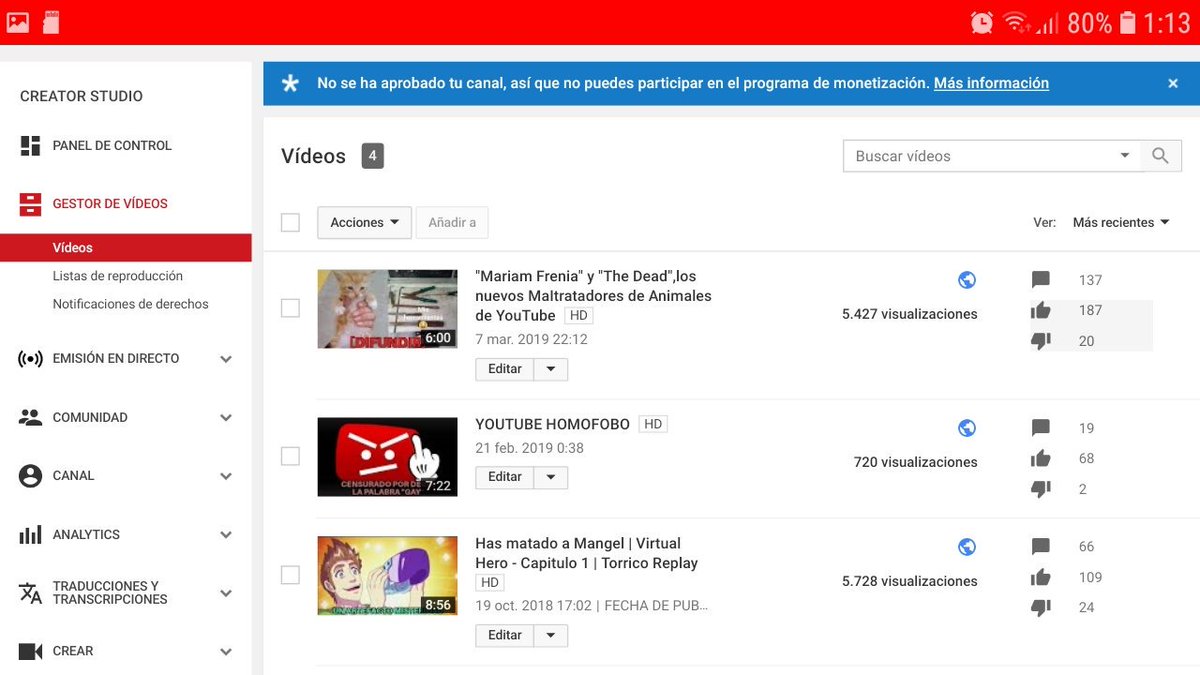Tick the select-all videos checkbox
Image resolution: width=1200 pixels, height=675 pixels.
(290, 222)
